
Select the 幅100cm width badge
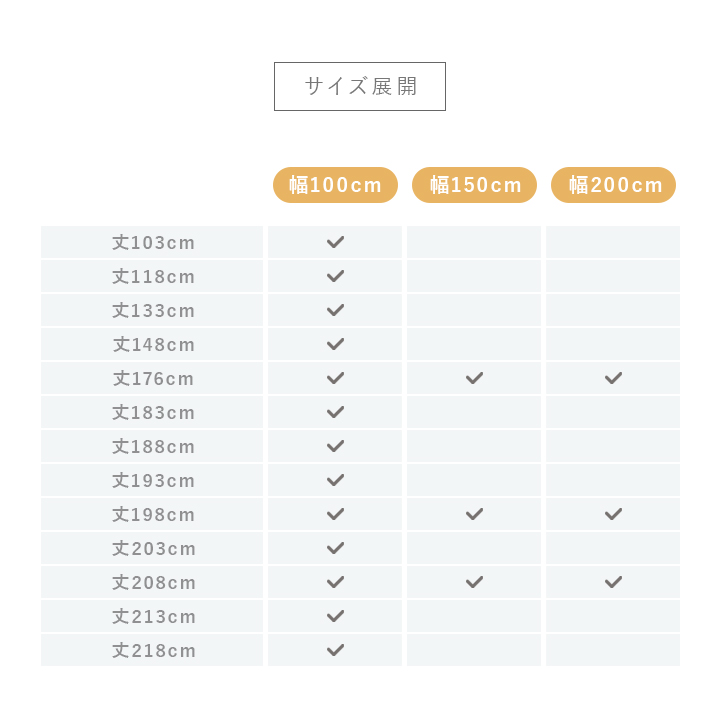coord(335,185)
